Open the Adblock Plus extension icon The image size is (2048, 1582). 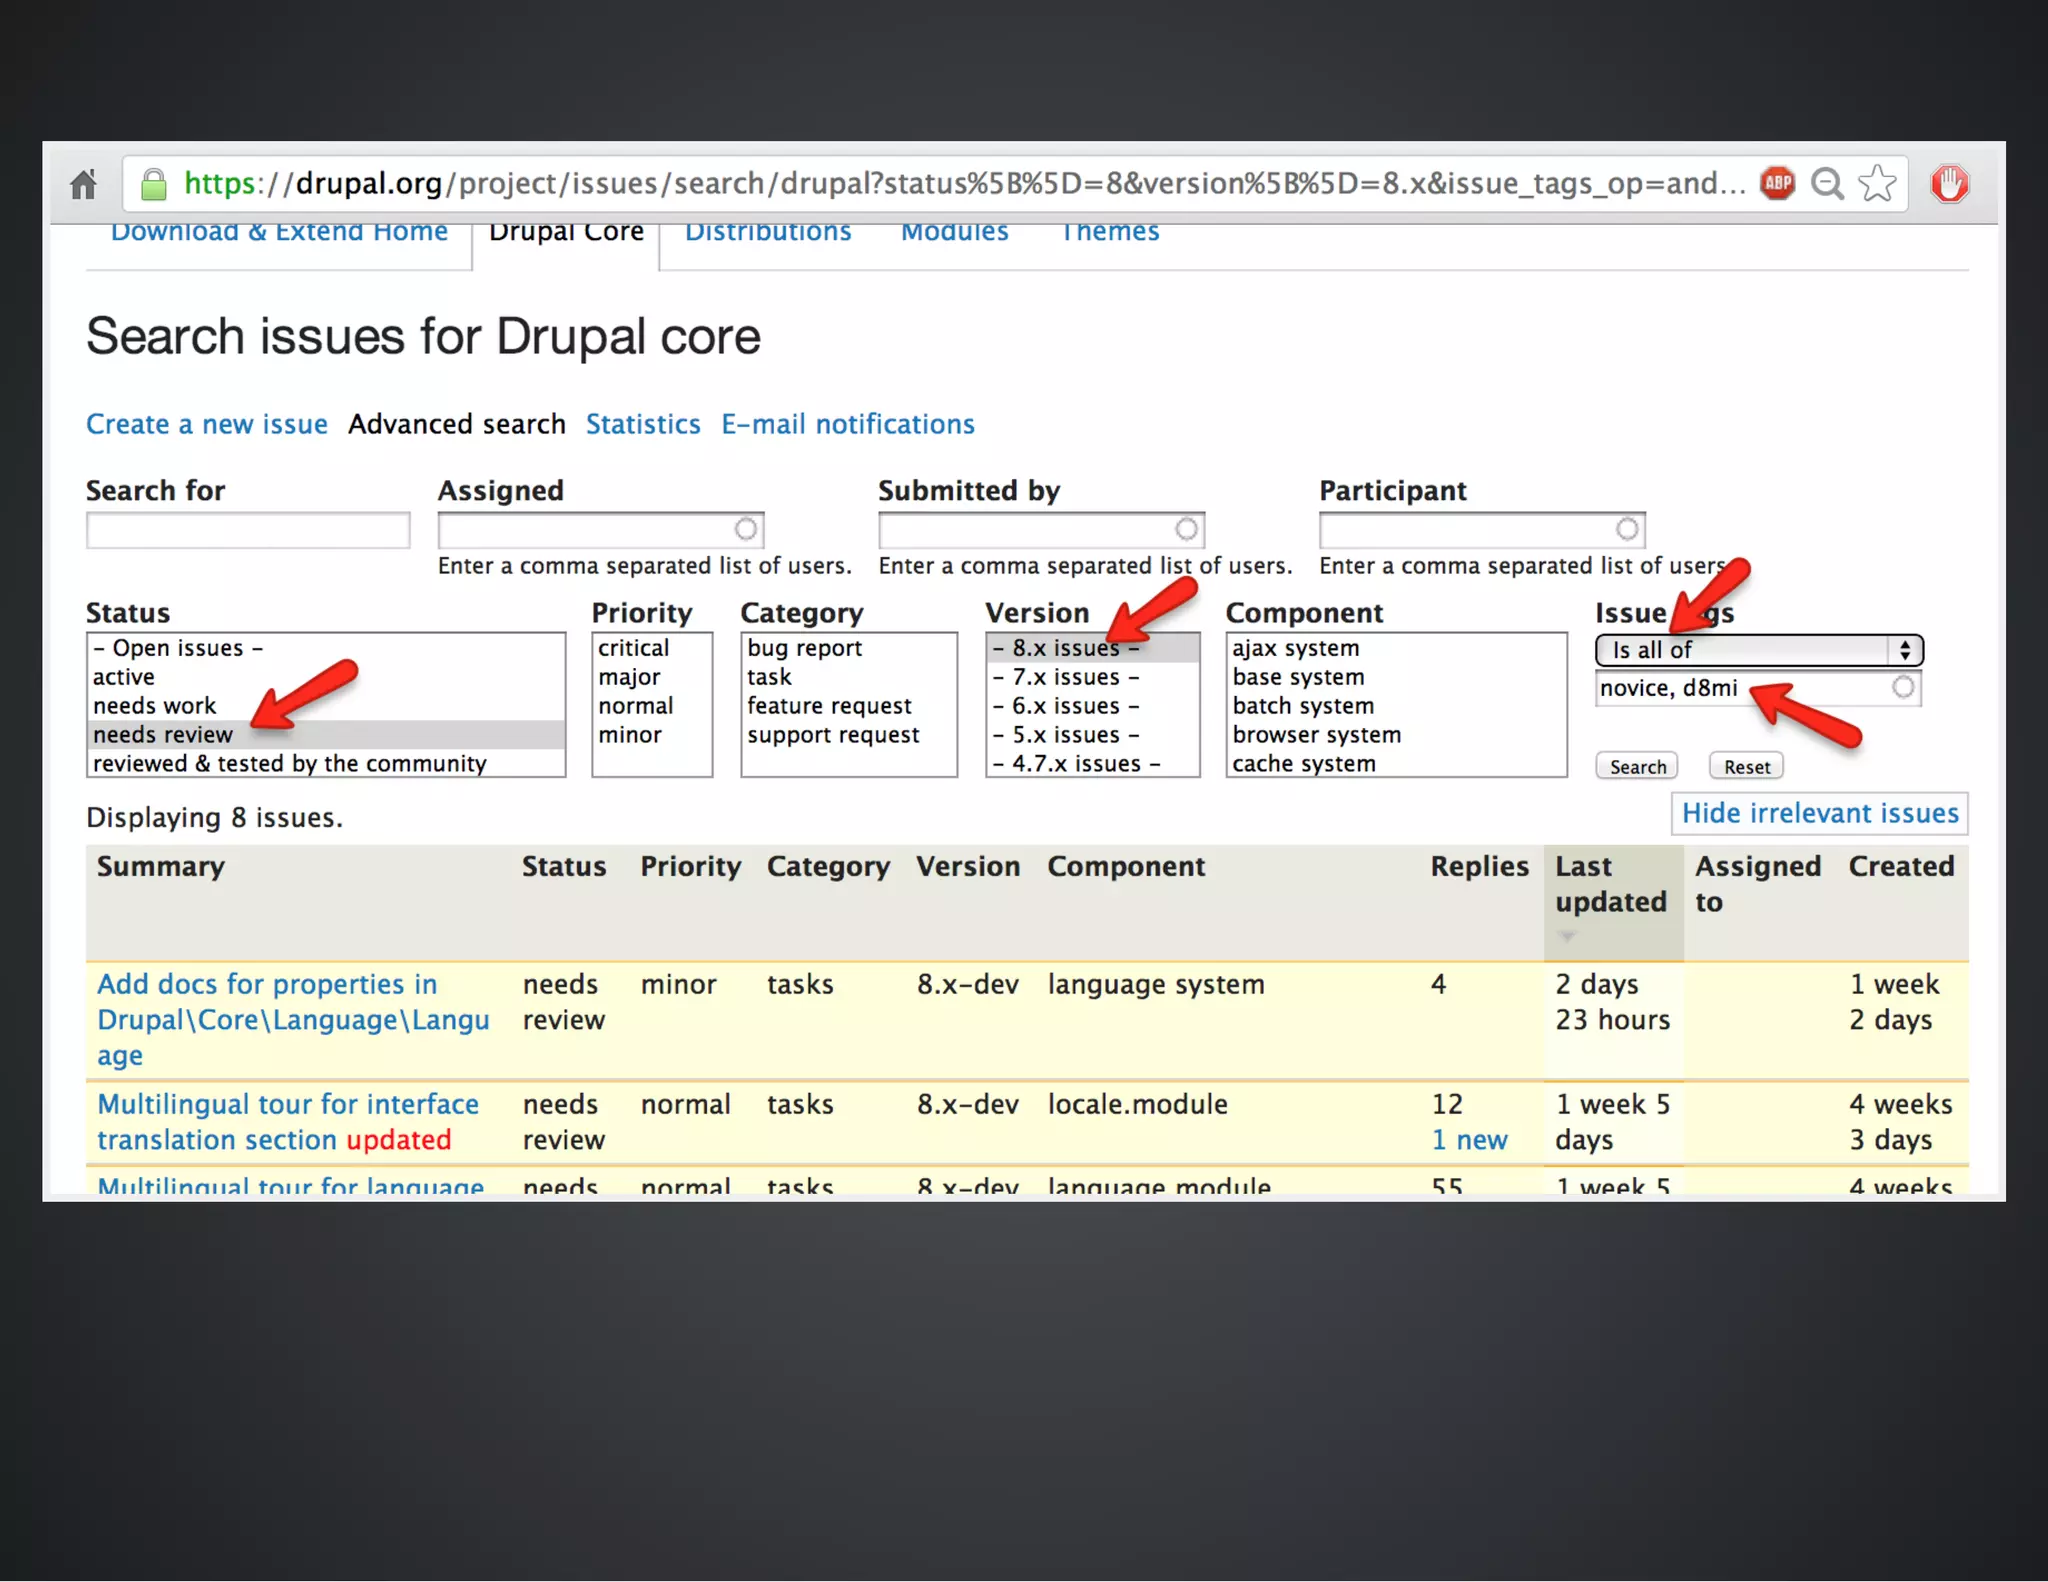coord(1777,183)
